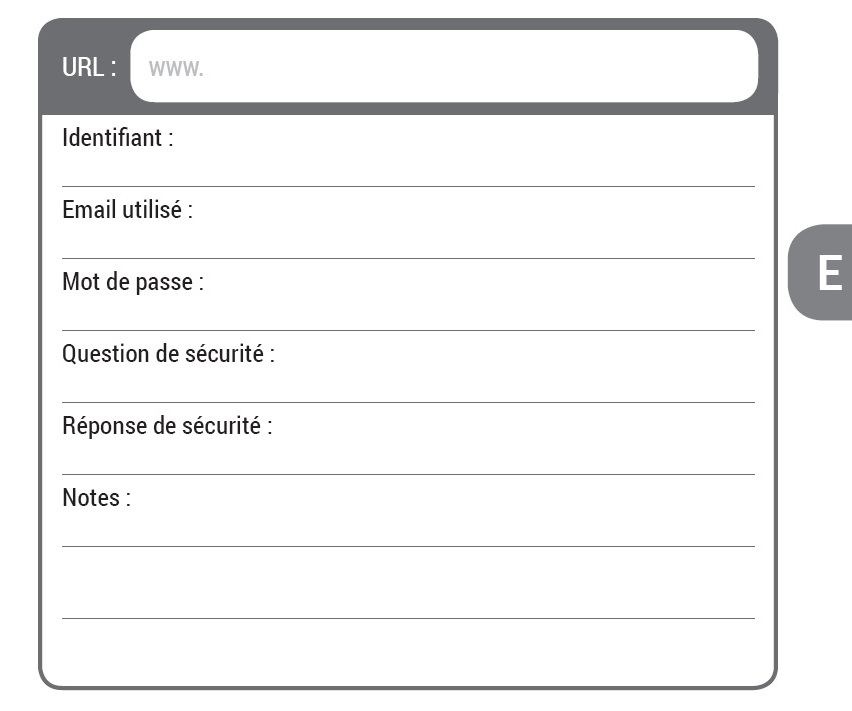Click the Identifiant label
The width and height of the screenshot is (852, 711).
(118, 138)
